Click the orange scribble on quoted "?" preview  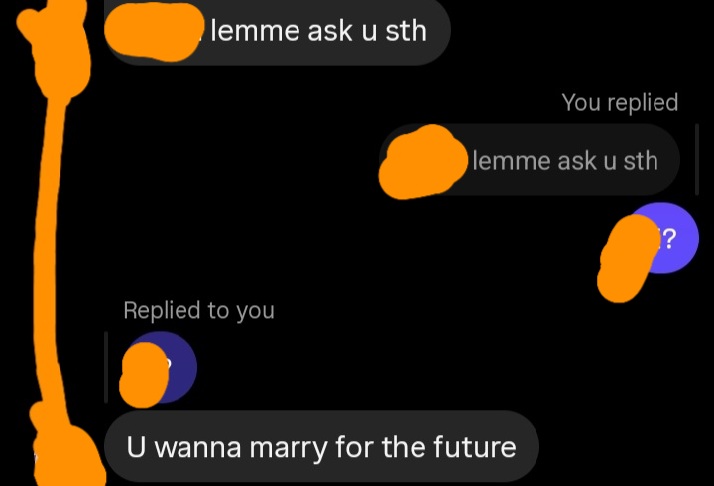click(x=144, y=375)
